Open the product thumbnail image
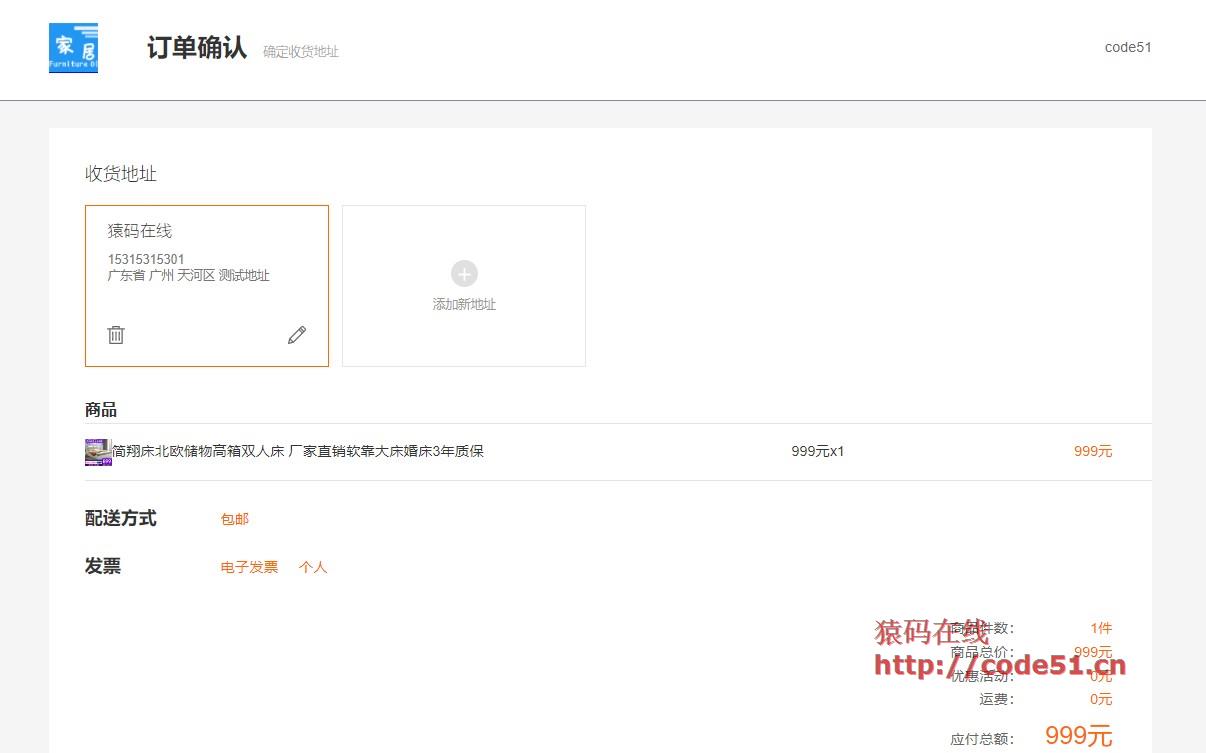The height and width of the screenshot is (753, 1206). pyautogui.click(x=98, y=452)
